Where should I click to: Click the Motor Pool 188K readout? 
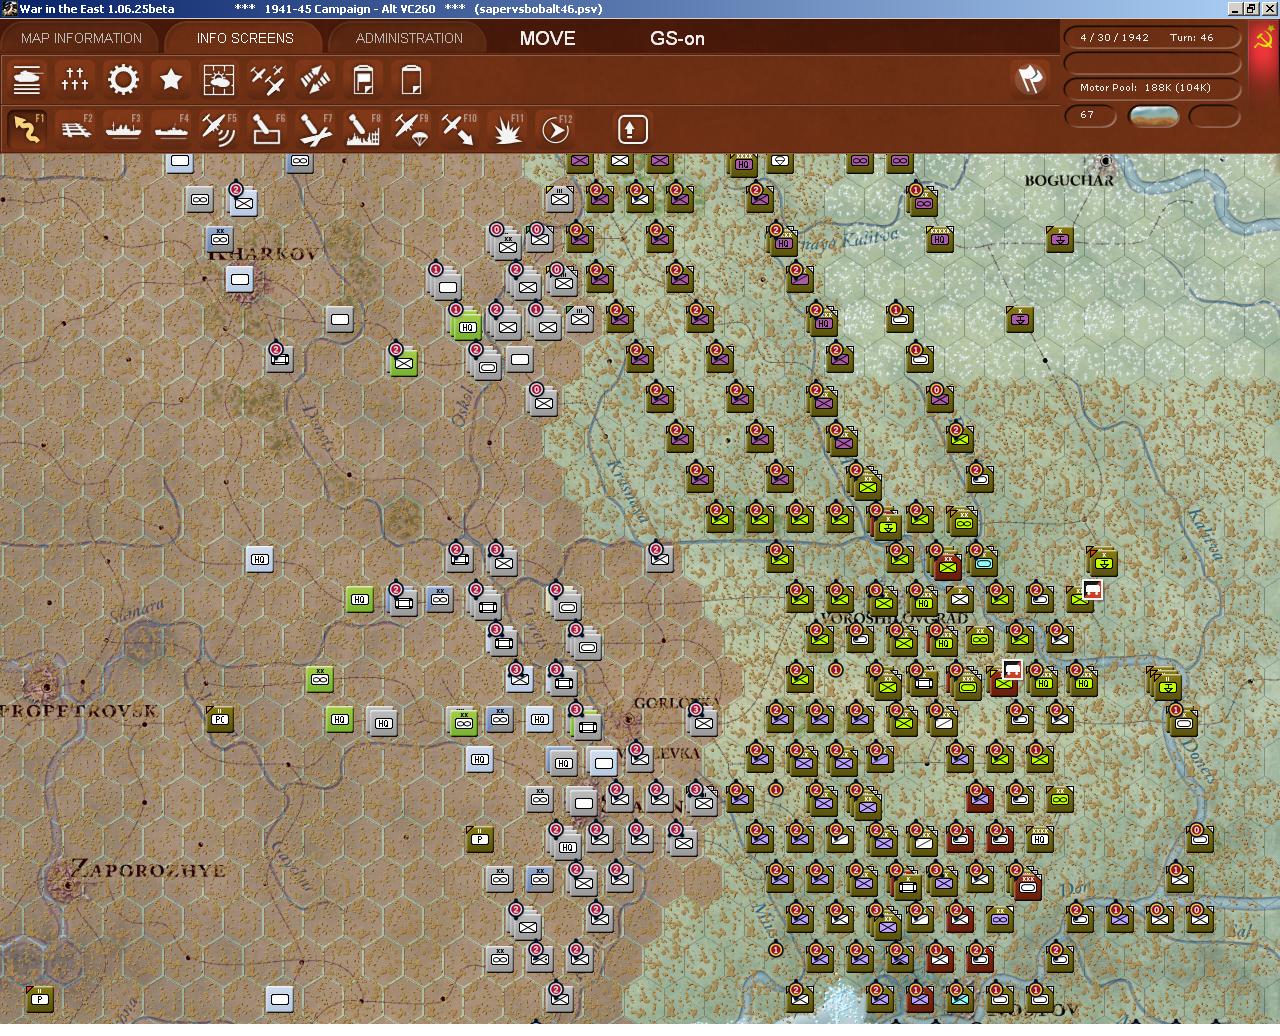1152,87
